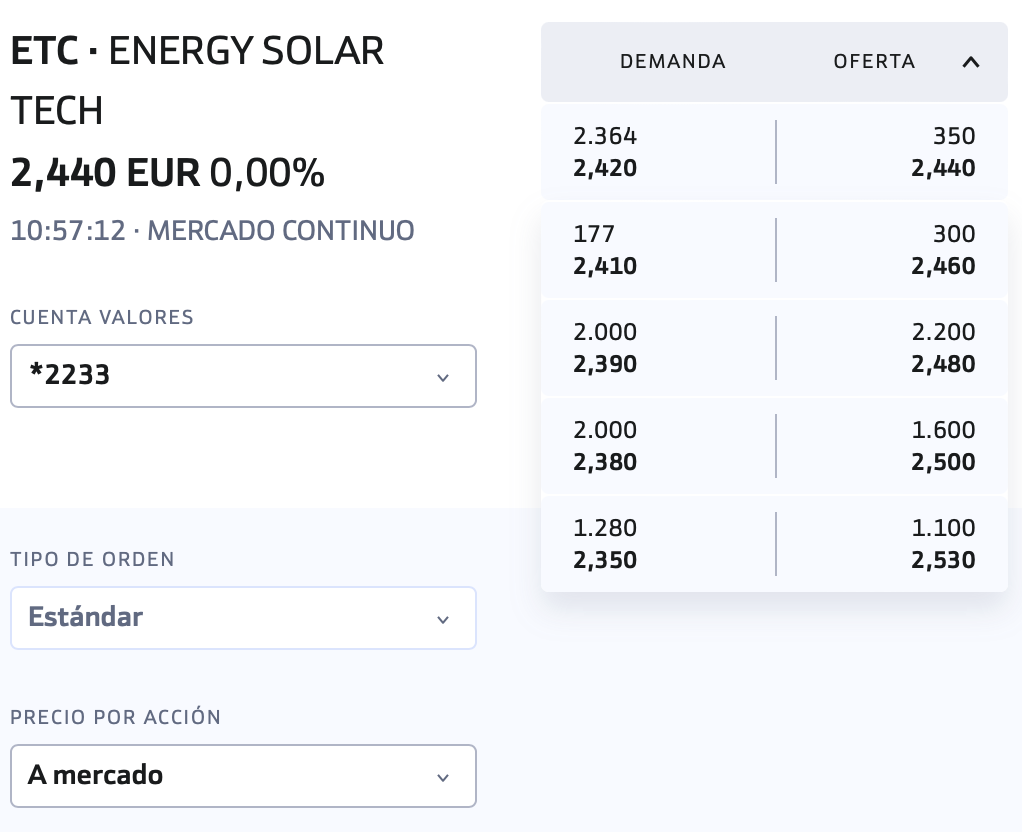
Task: Pick the 2,410 demand price level
Action: click(x=605, y=266)
